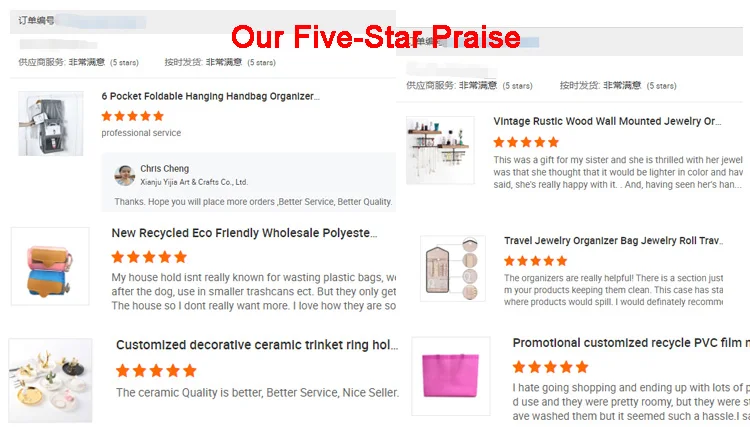
Task: Open New Recycled Eco Friendly Wholesale Polyester title
Action: (x=244, y=233)
